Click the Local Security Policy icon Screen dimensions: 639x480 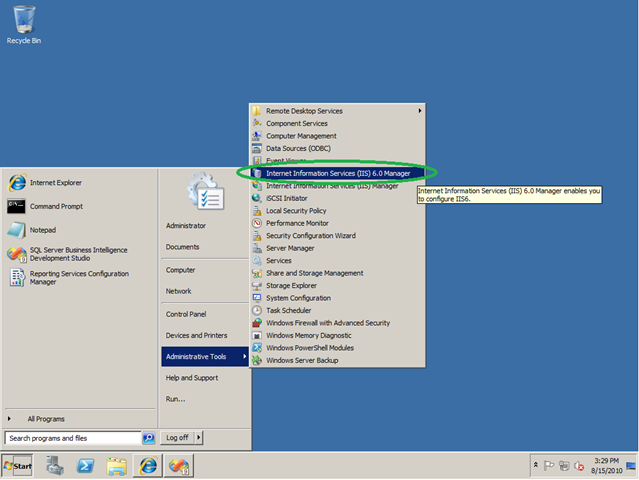point(257,211)
